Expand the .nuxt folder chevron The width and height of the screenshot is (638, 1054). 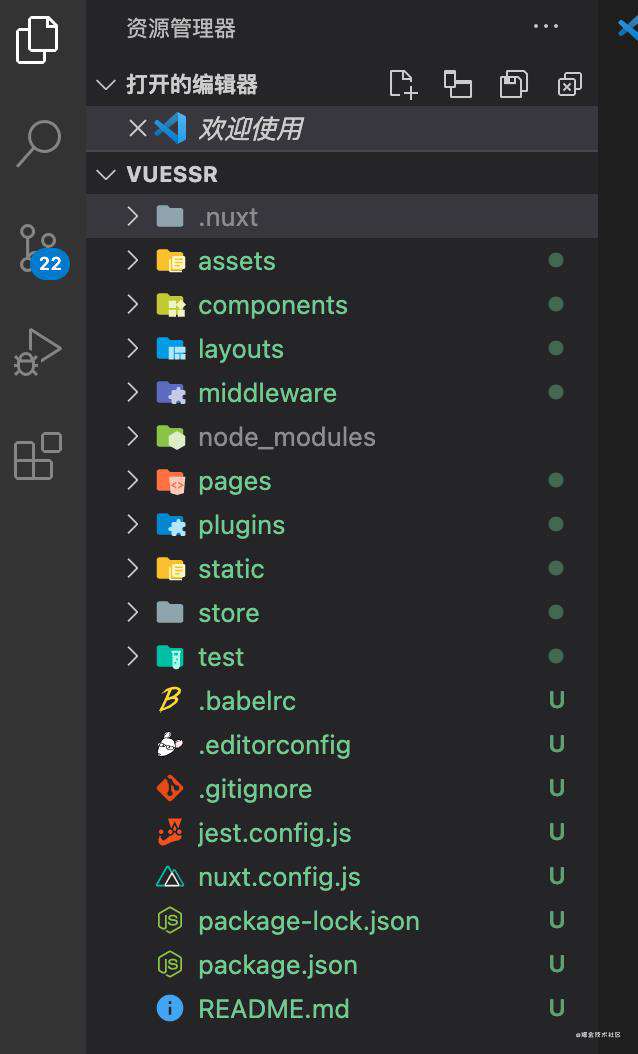[x=133, y=216]
